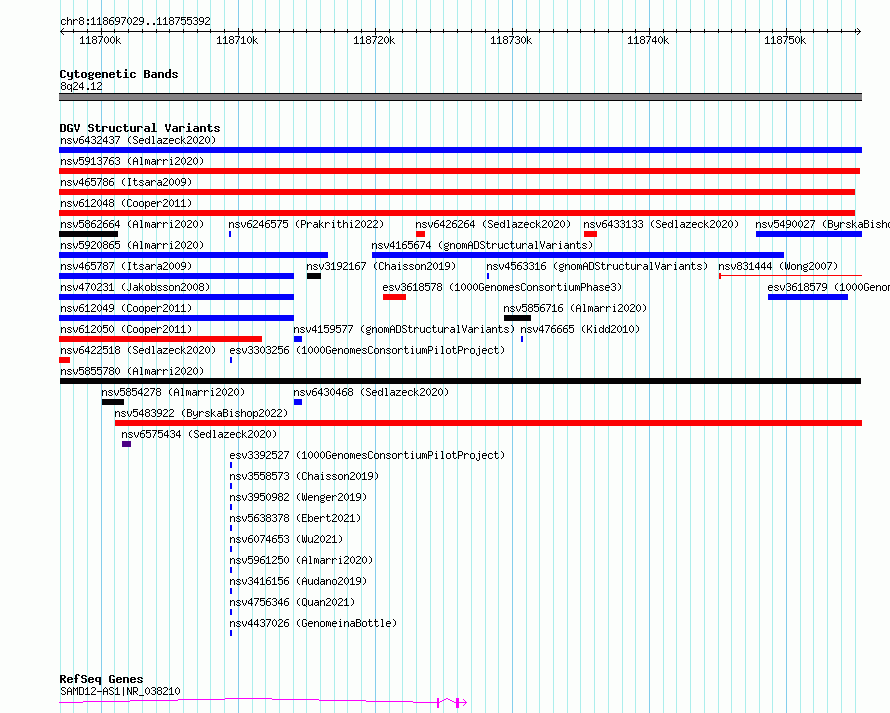Click the nsv470231 (Jakobsson2008) label

[x=135, y=287]
